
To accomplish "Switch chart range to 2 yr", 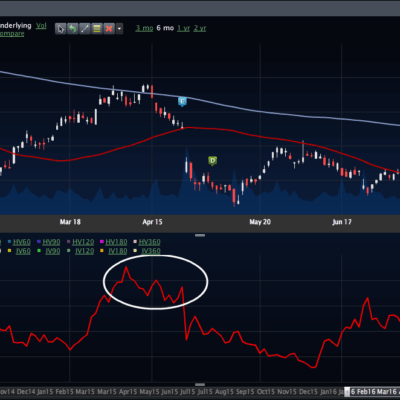I will [x=200, y=28].
